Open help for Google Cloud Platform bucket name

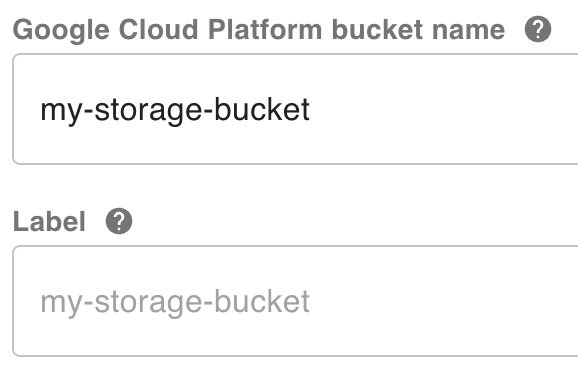(538, 29)
